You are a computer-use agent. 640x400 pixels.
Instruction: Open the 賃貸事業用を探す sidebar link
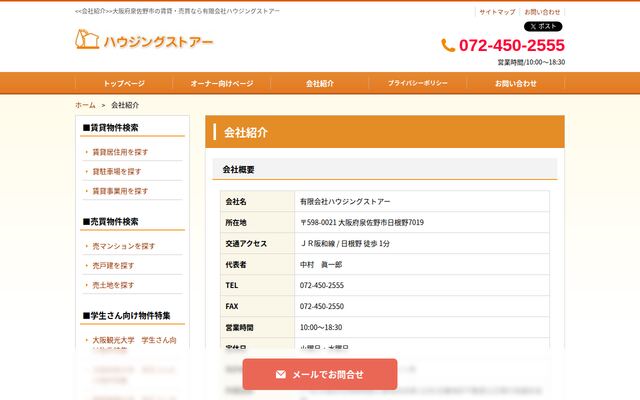[120, 191]
